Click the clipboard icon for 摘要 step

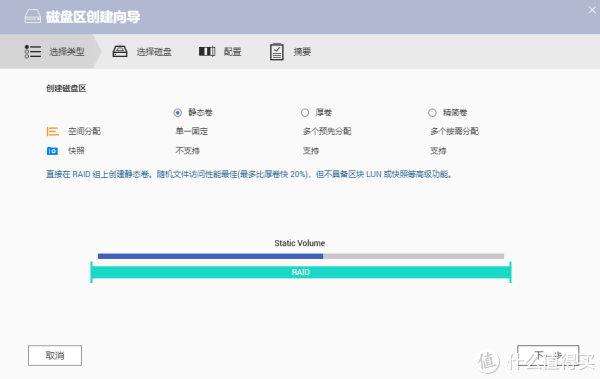(277, 52)
